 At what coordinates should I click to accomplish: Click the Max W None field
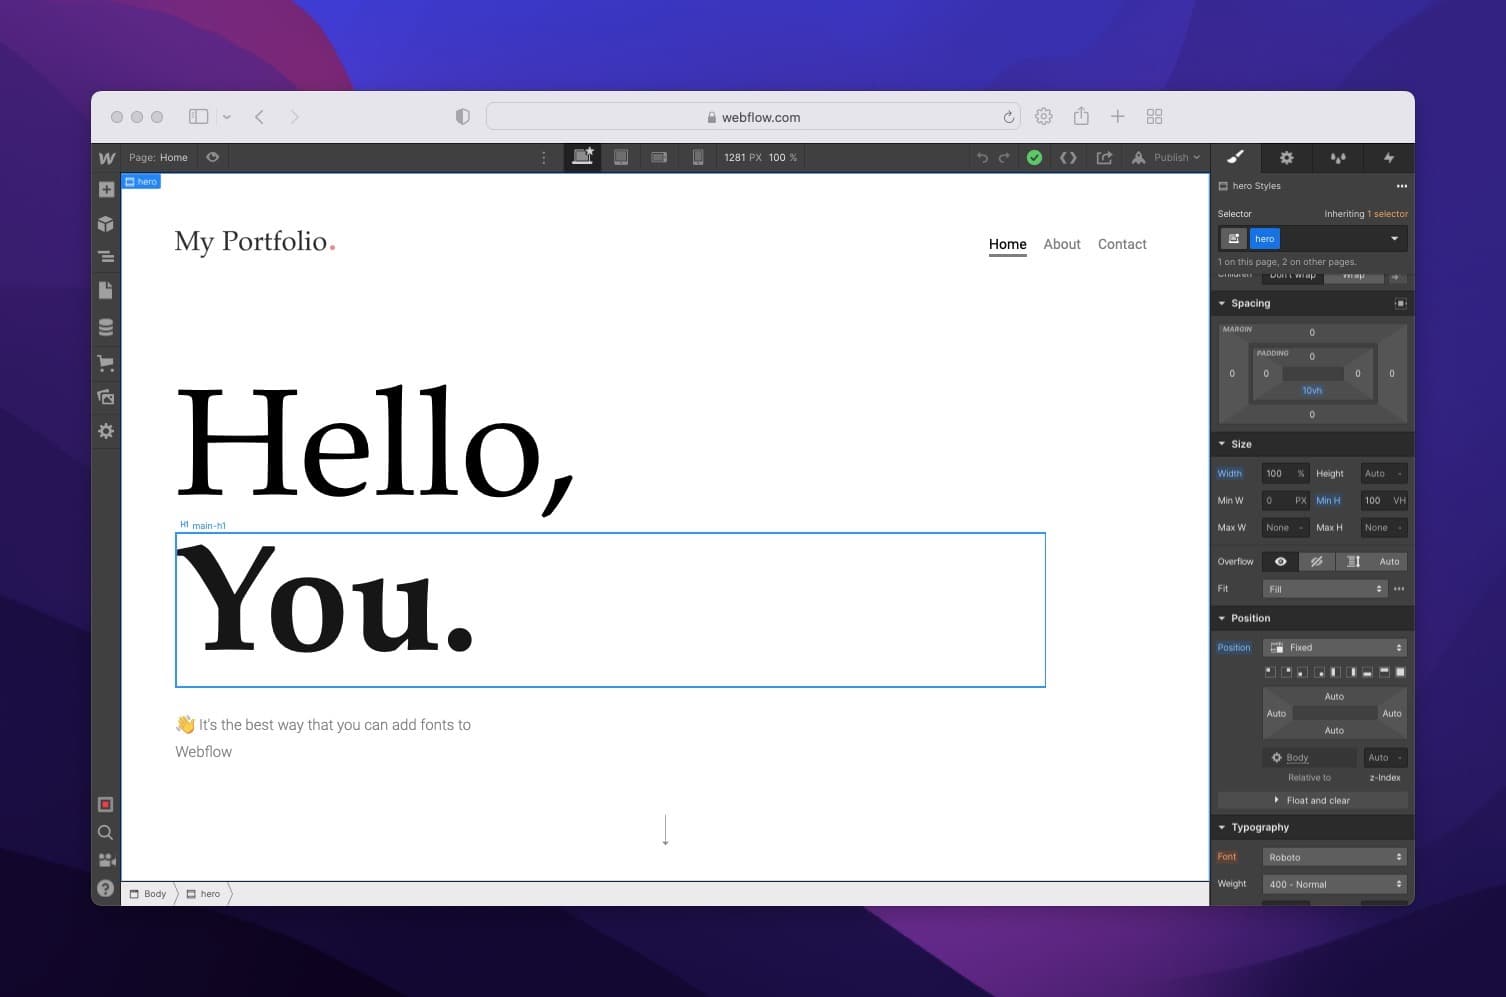(1285, 528)
